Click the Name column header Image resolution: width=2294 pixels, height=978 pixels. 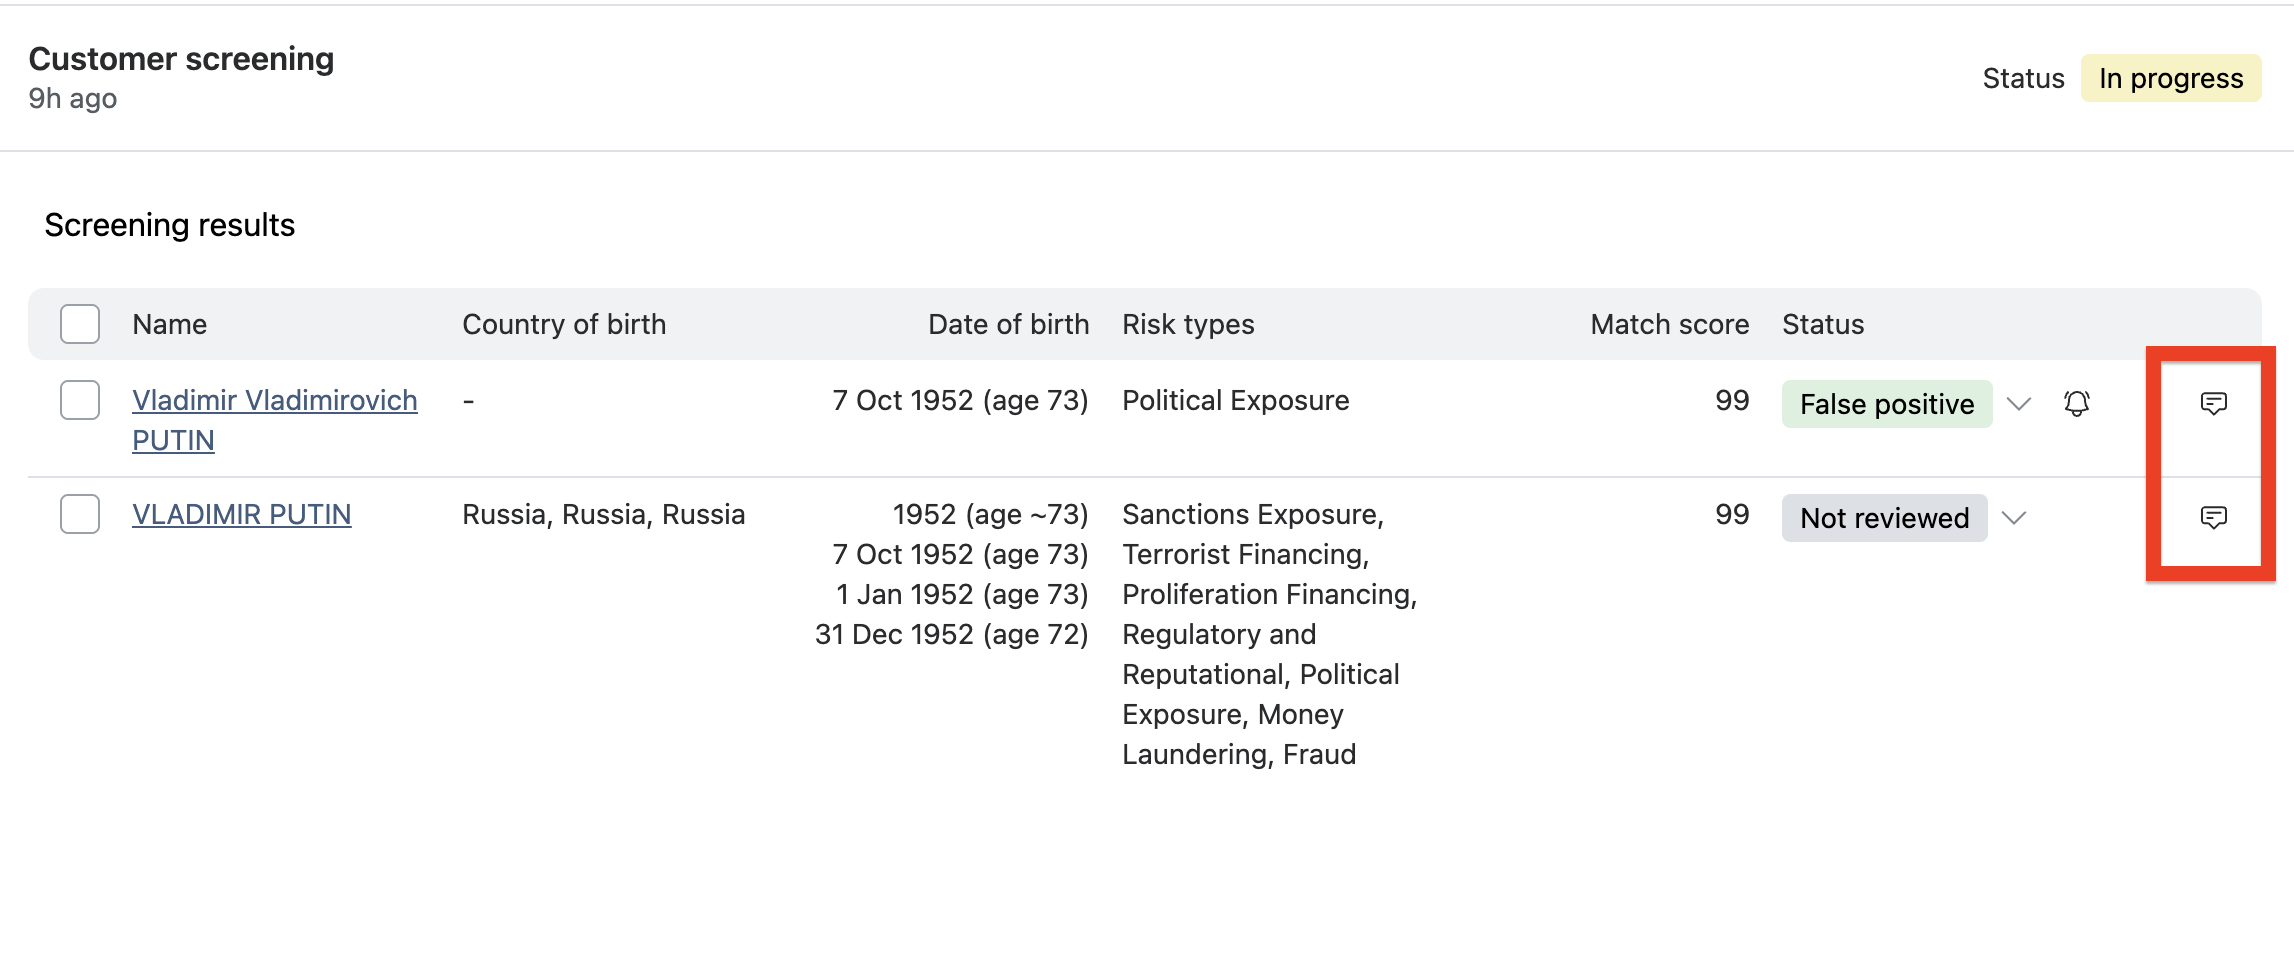[169, 323]
